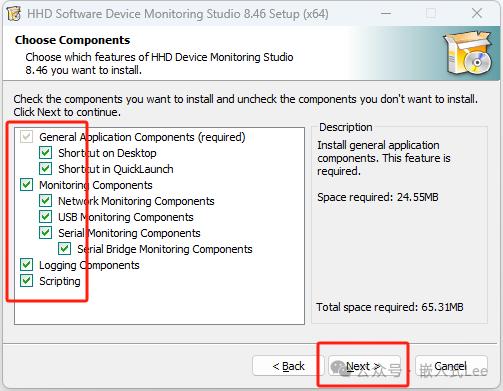Select the Logging Components label
503x391 pixels.
click(x=89, y=265)
